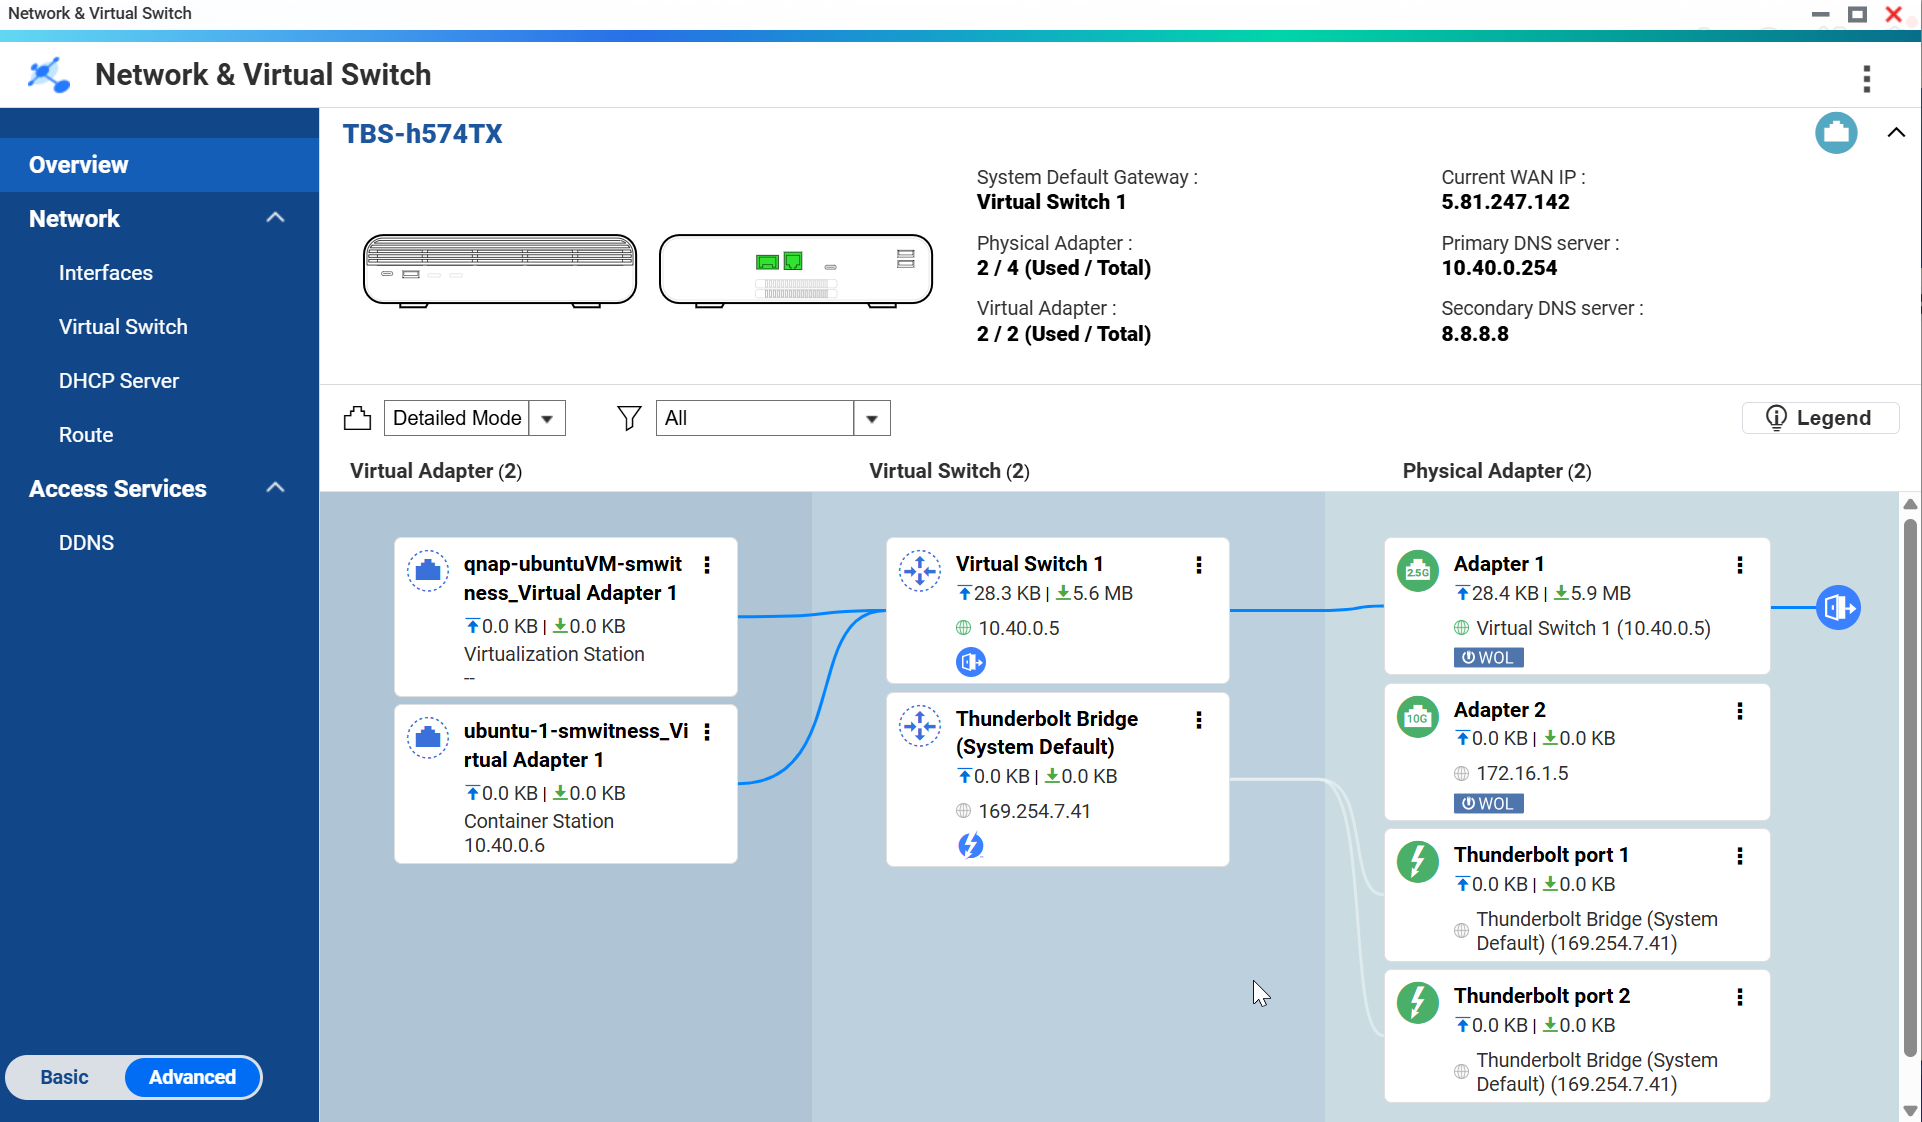Click the 172.16.1.5 address on Adapter 2
Viewport: 1922px width, 1122px height.
(1522, 773)
